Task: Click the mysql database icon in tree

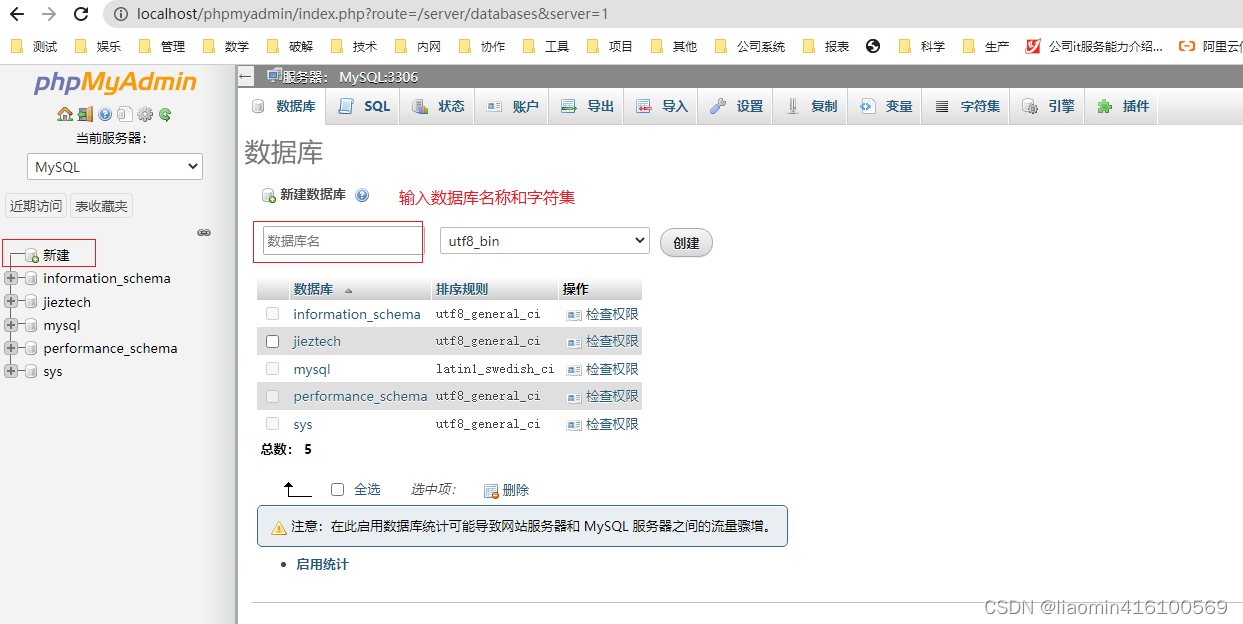Action: pyautogui.click(x=31, y=325)
